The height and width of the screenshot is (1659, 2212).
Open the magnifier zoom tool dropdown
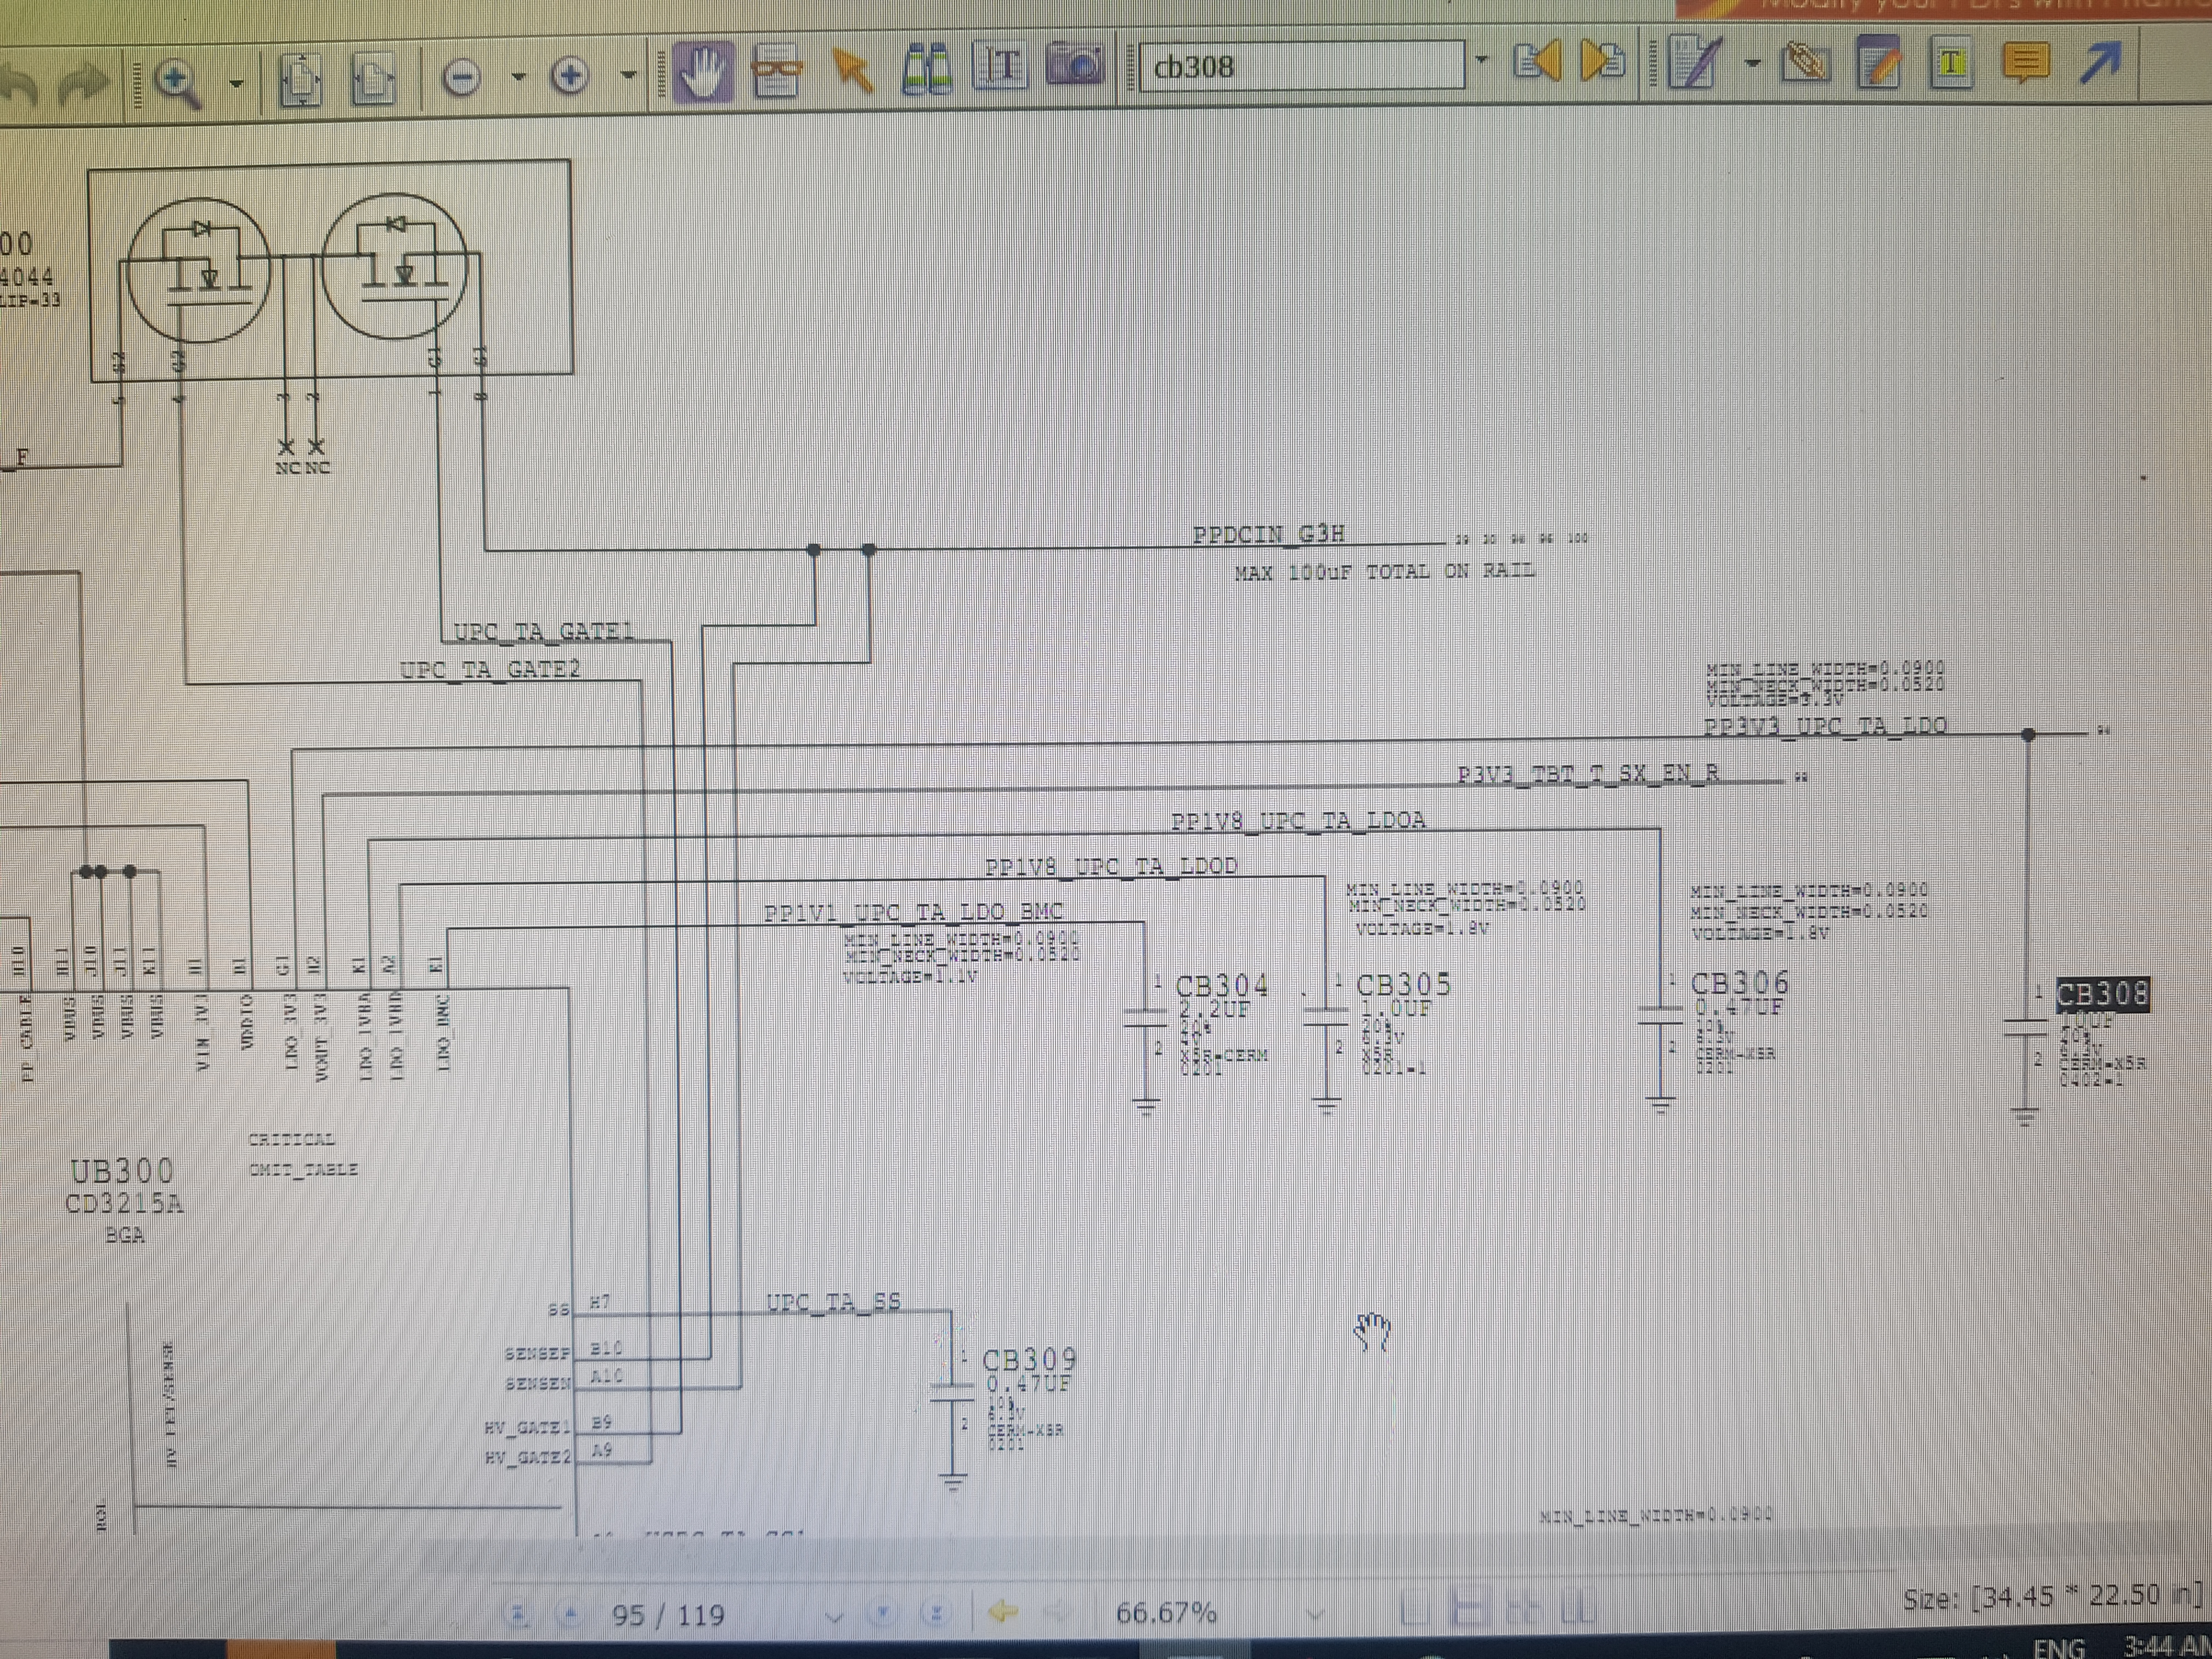point(236,83)
